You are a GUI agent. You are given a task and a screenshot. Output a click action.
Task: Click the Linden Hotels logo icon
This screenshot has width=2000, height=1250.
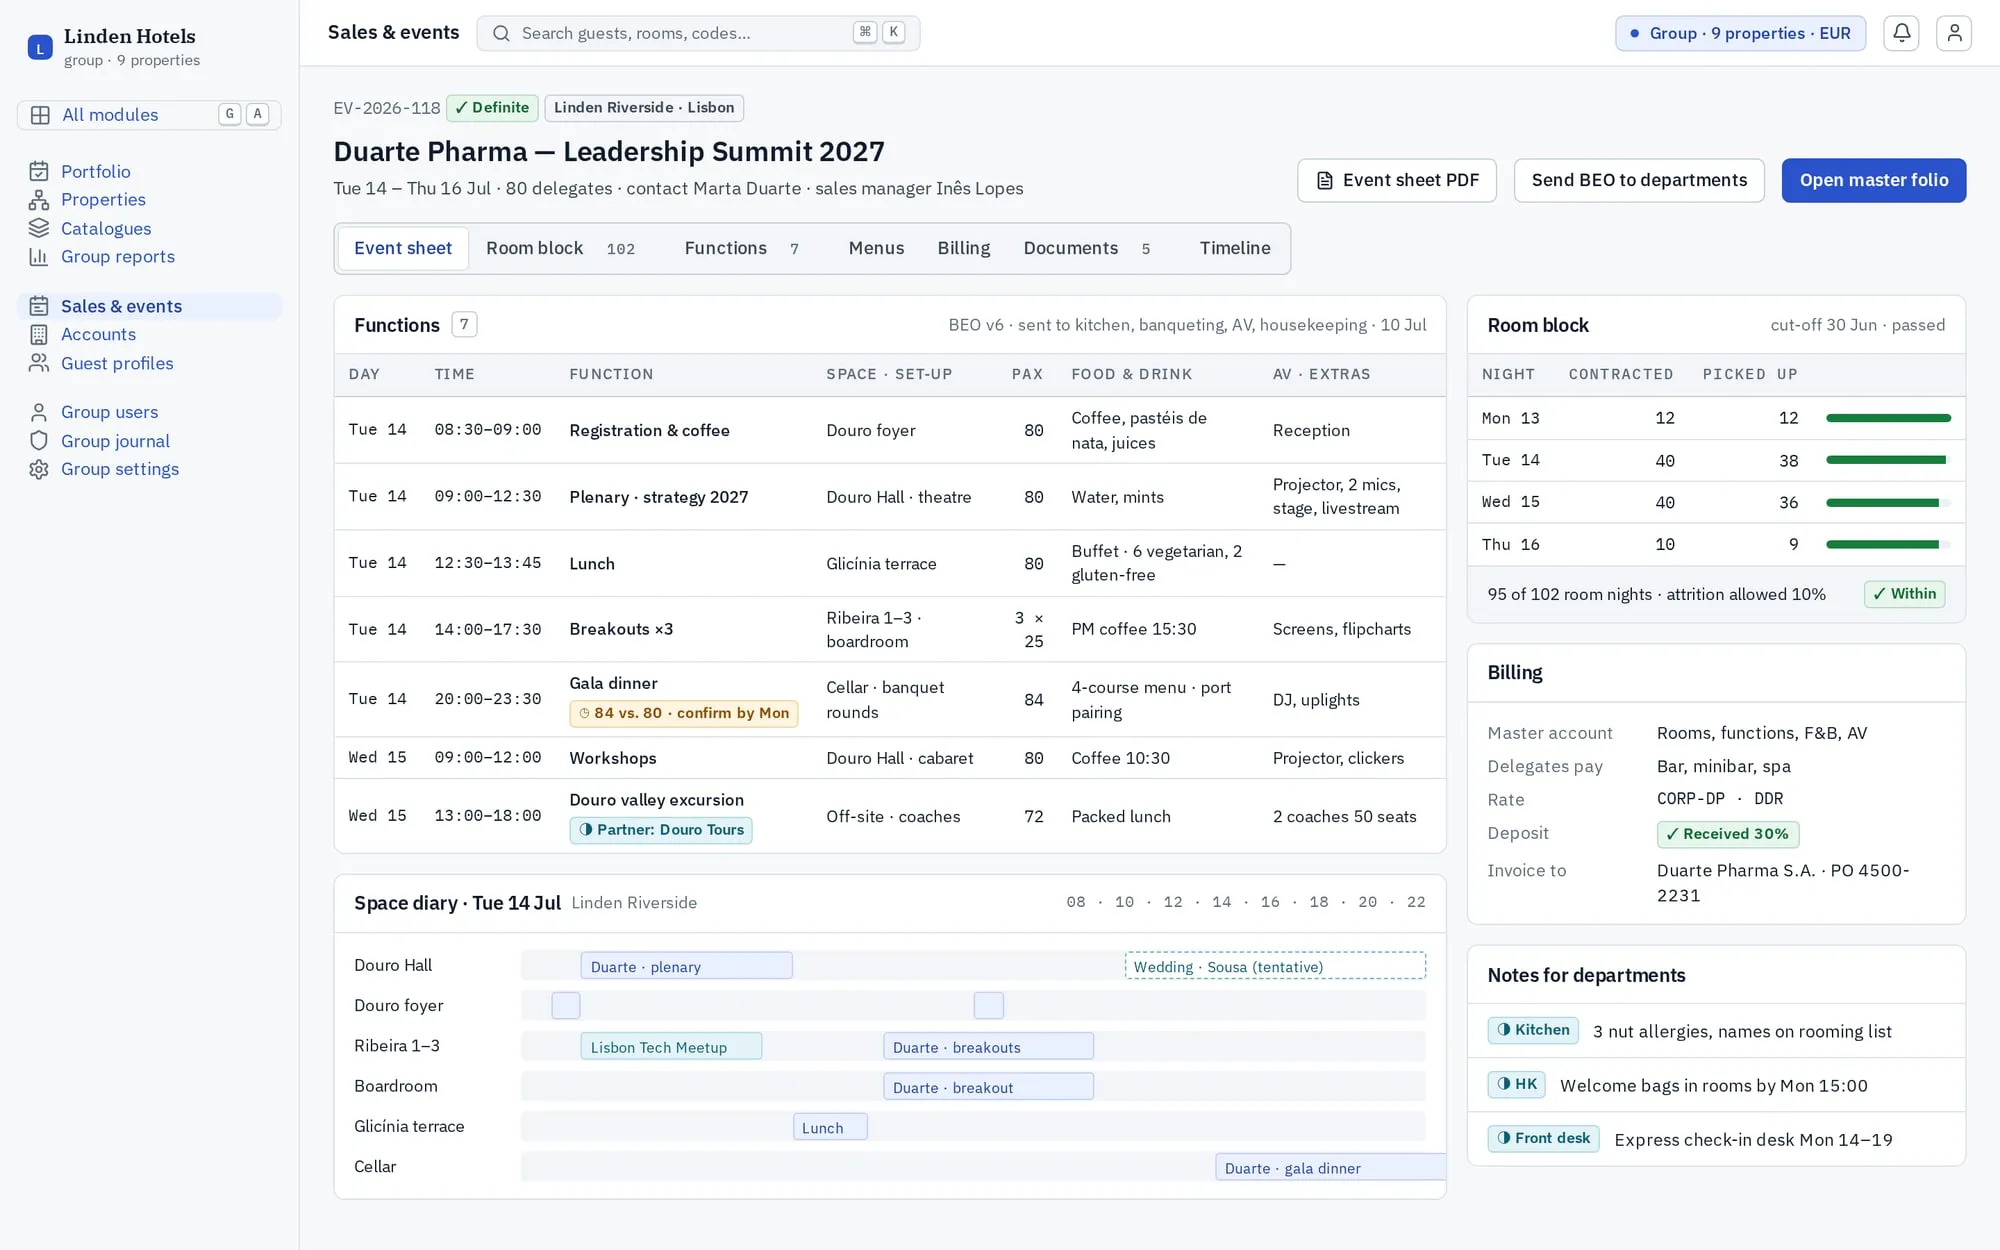point(40,47)
